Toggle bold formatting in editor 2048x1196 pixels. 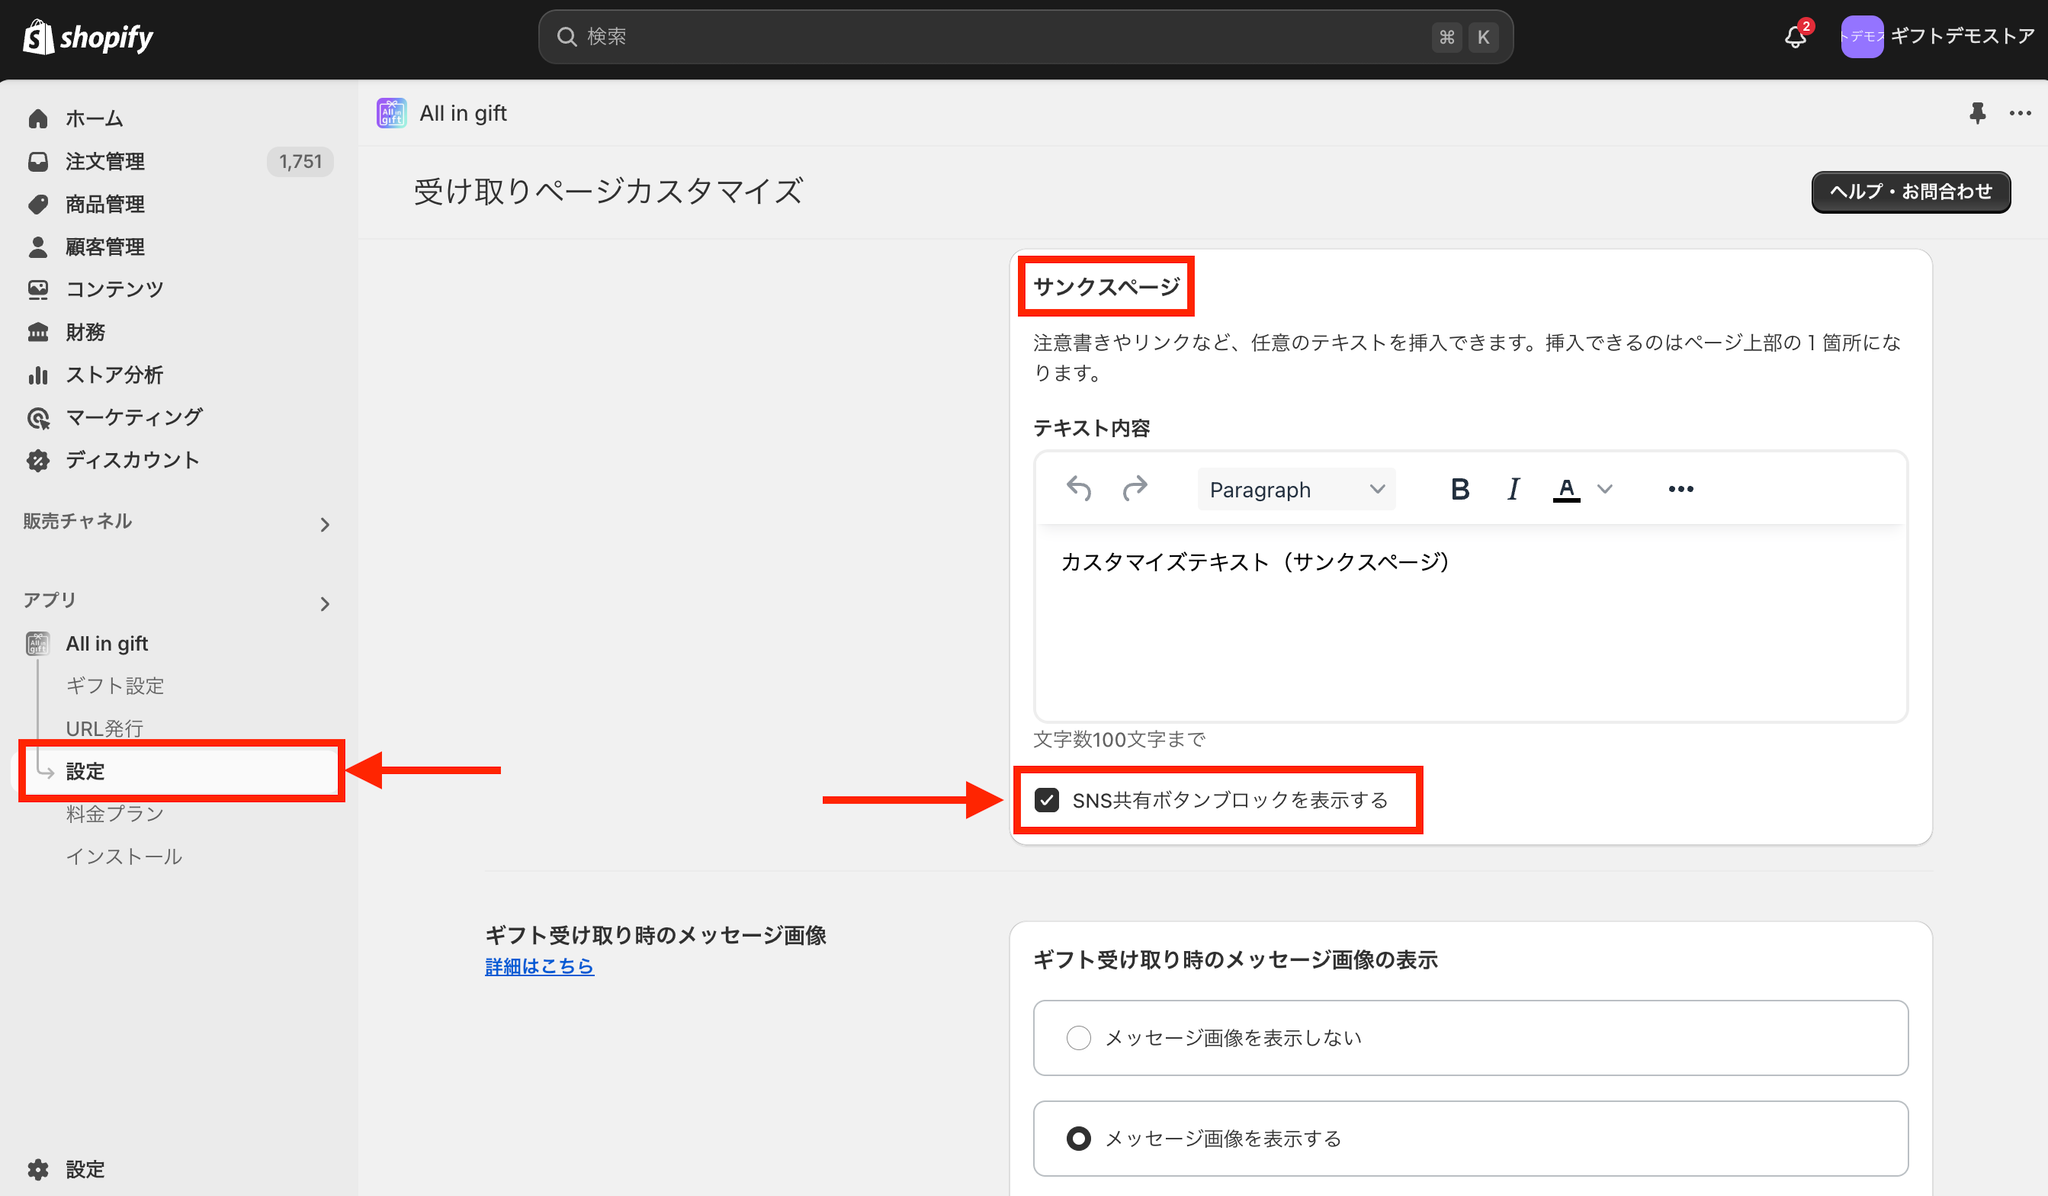(x=1459, y=489)
